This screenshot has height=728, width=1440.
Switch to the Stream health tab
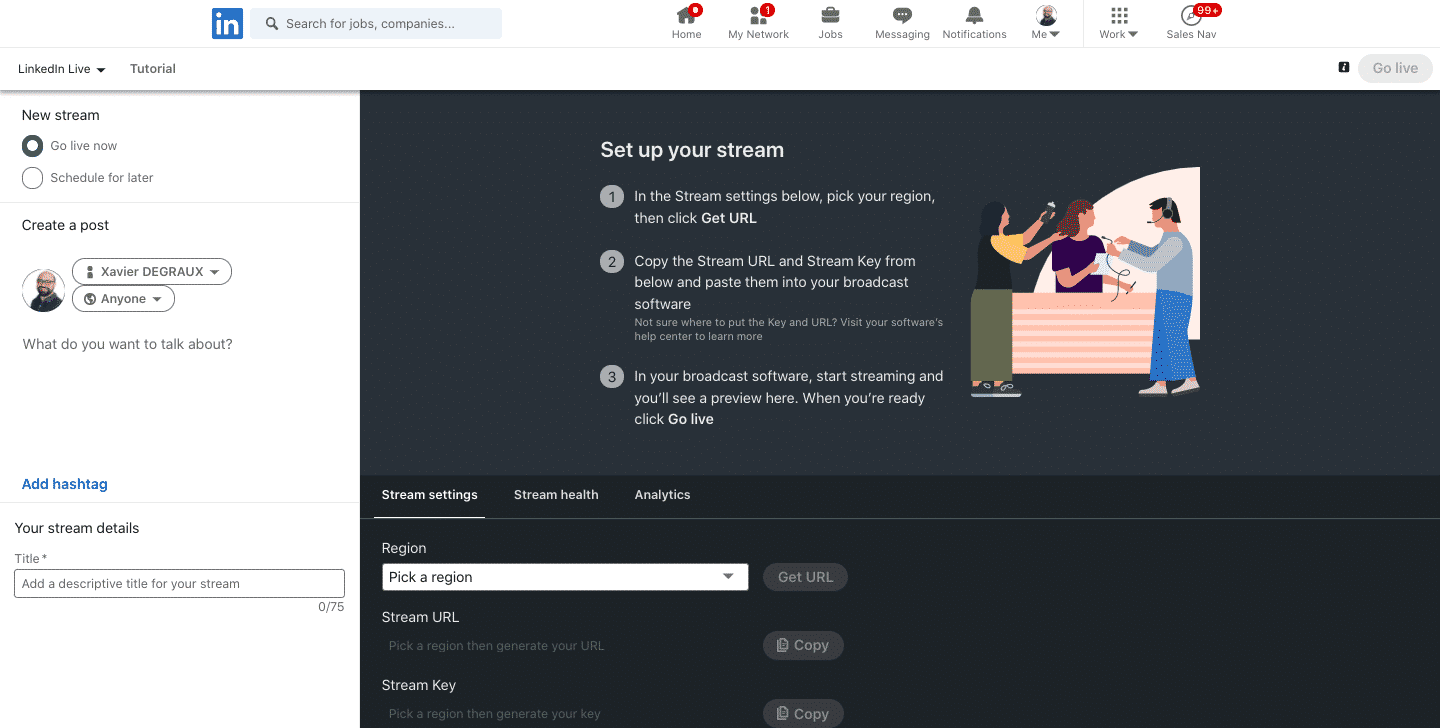coord(556,495)
